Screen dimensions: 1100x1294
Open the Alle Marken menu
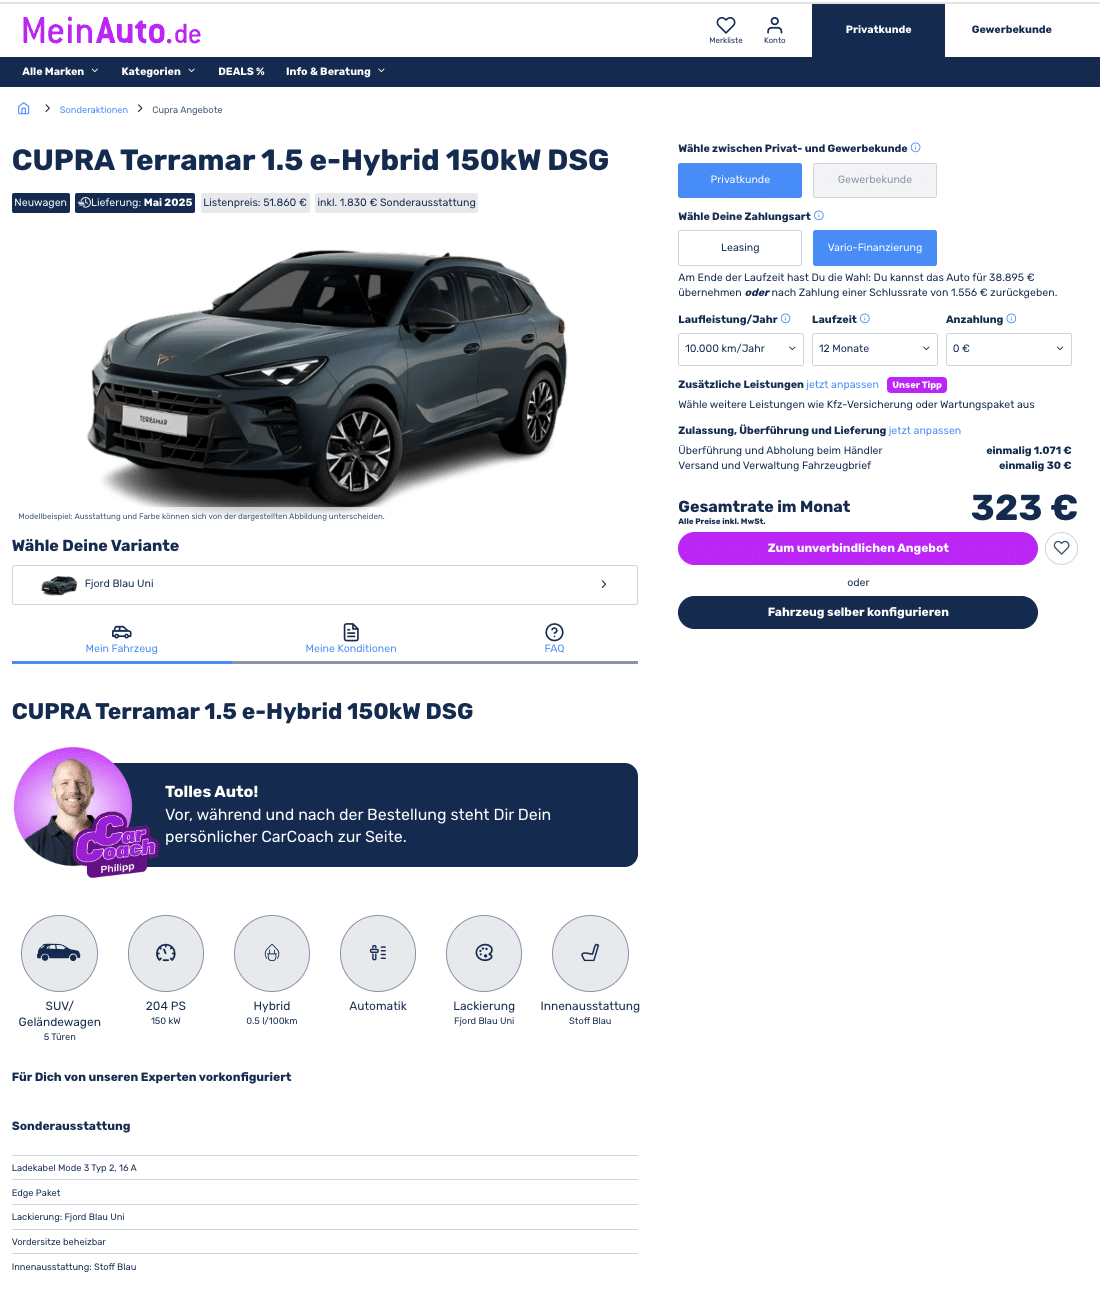[61, 72]
